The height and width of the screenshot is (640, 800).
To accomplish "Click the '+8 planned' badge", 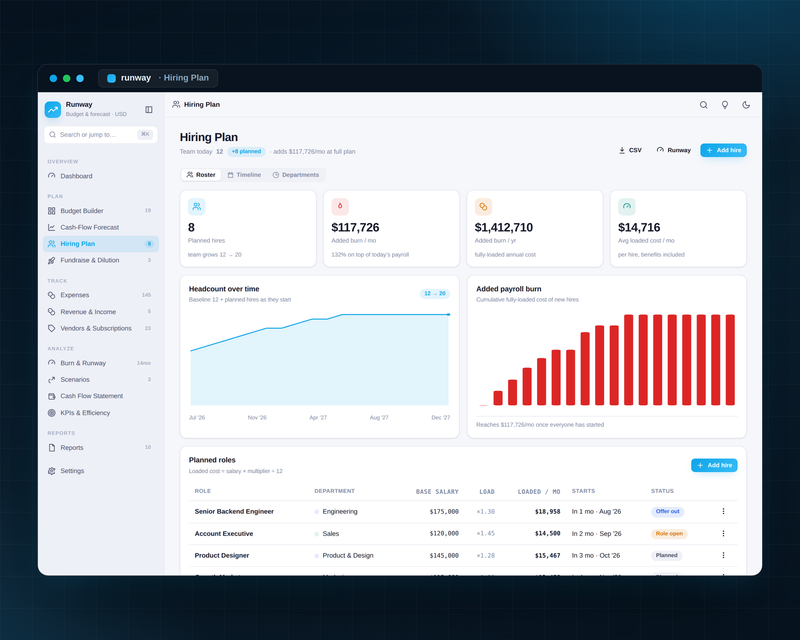I will [246, 152].
